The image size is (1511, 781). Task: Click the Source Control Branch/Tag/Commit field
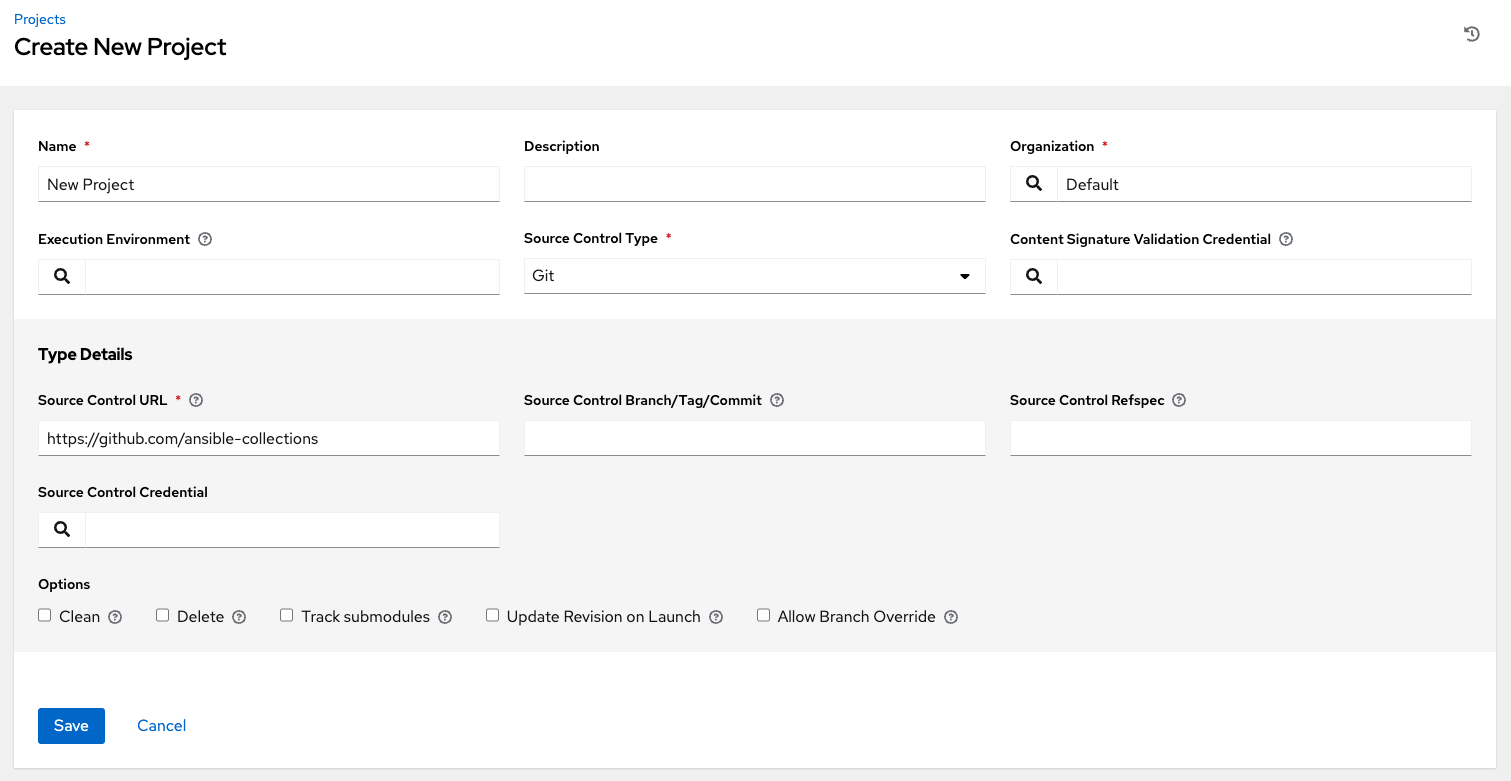pos(754,438)
